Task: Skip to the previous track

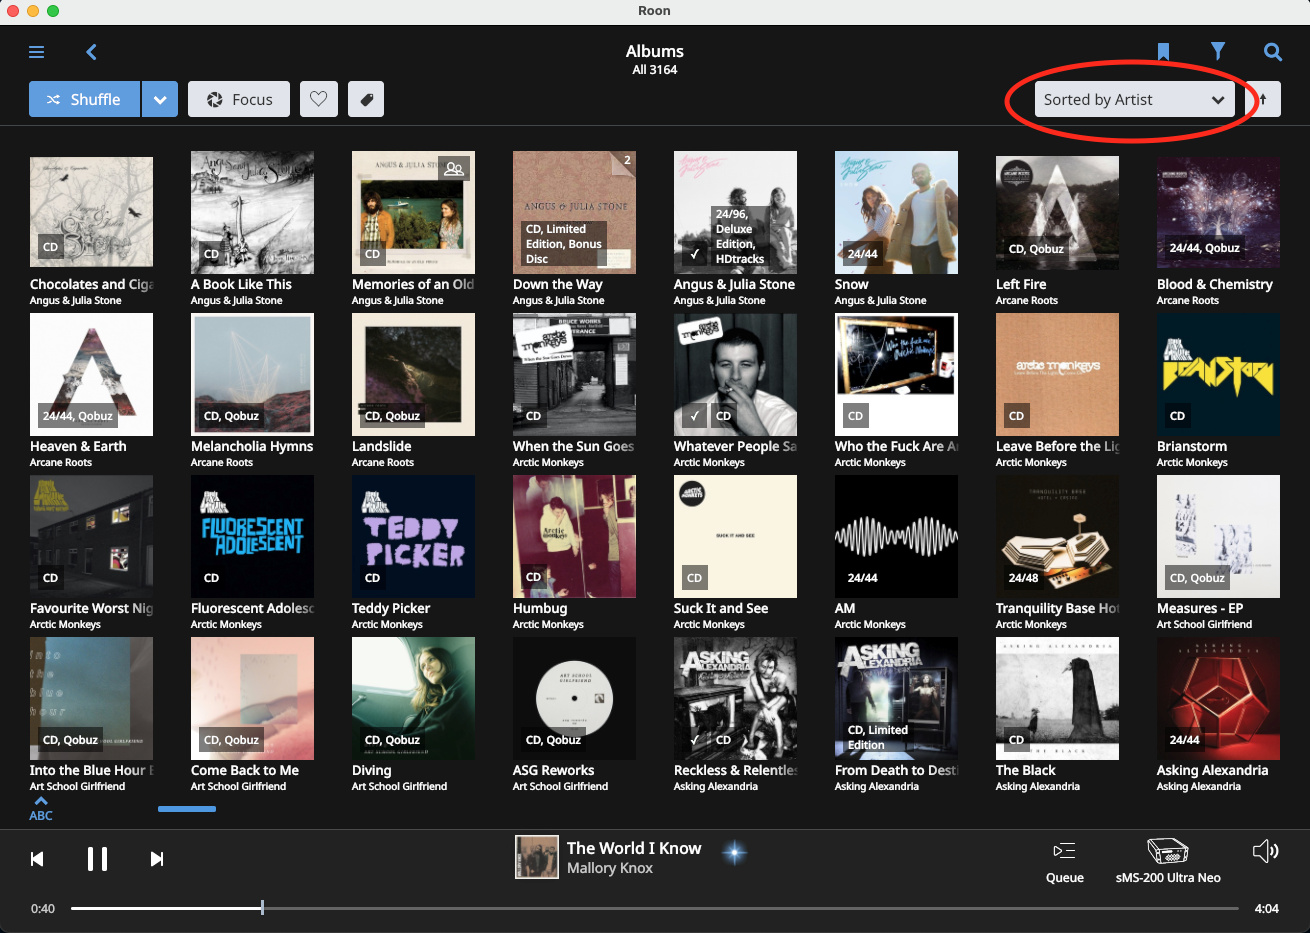Action: [x=37, y=859]
